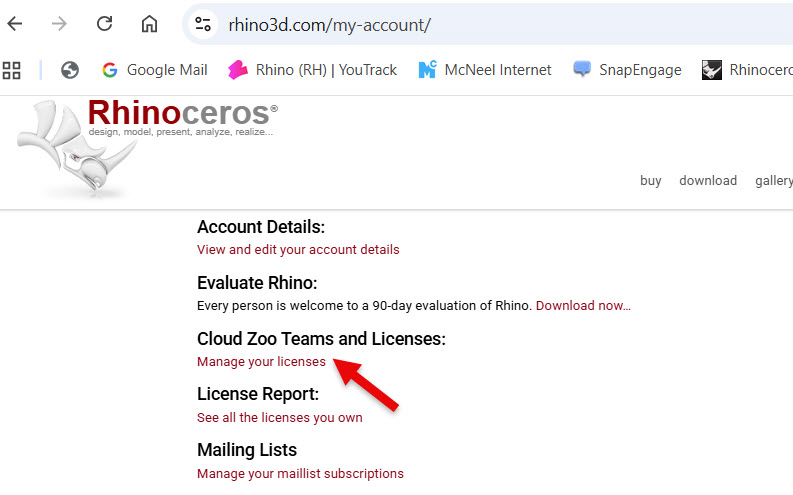
Task: Click the Mailing Lists heading
Action: [x=247, y=450]
